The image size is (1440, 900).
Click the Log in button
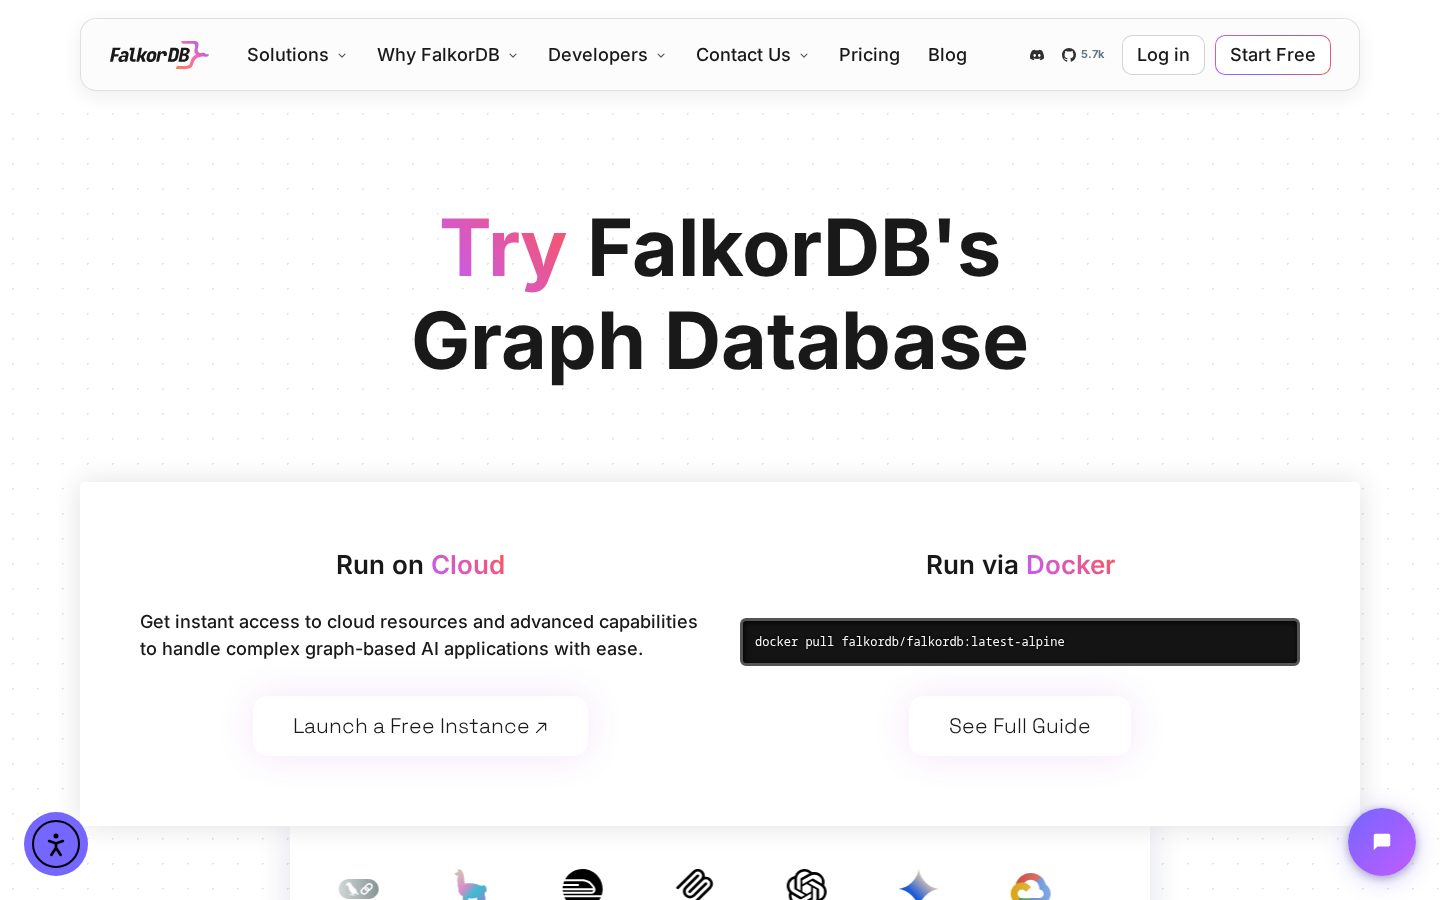[1163, 55]
